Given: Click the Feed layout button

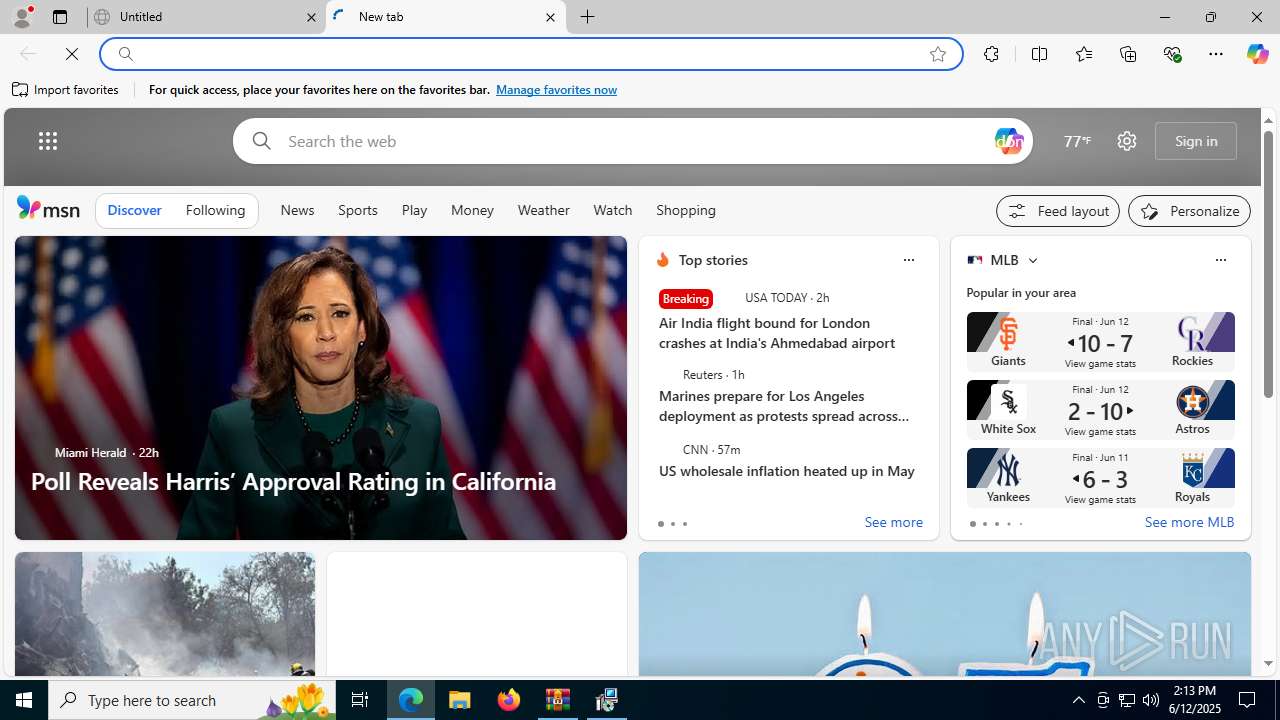Looking at the screenshot, I should pyautogui.click(x=1058, y=211).
